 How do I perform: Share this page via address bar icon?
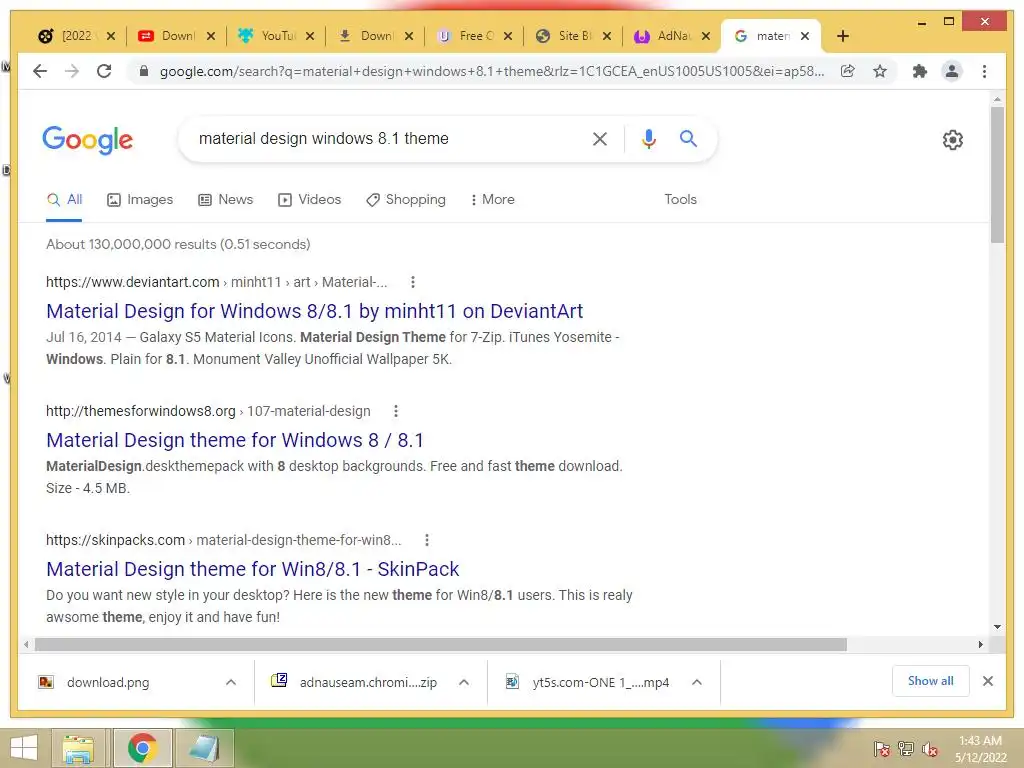coord(848,71)
